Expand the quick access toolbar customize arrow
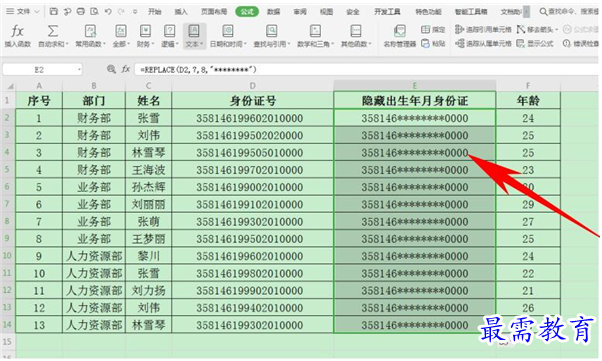Image resolution: width=602 pixels, height=361 pixels. pyautogui.click(x=135, y=12)
